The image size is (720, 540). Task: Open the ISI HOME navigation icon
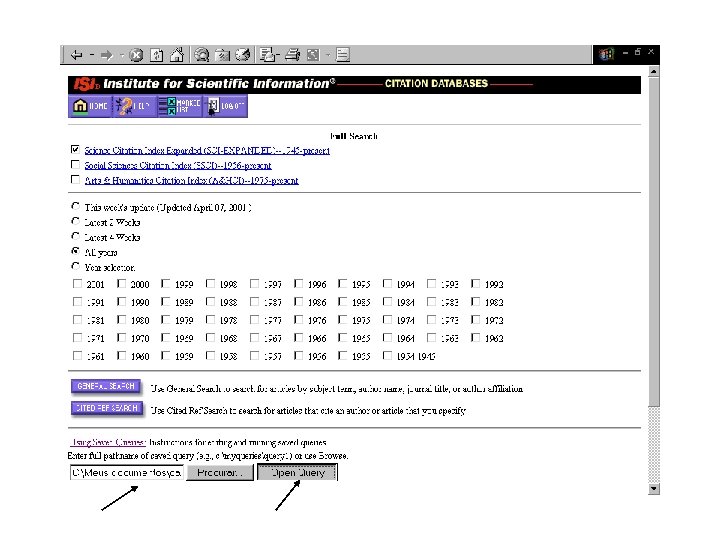90,106
